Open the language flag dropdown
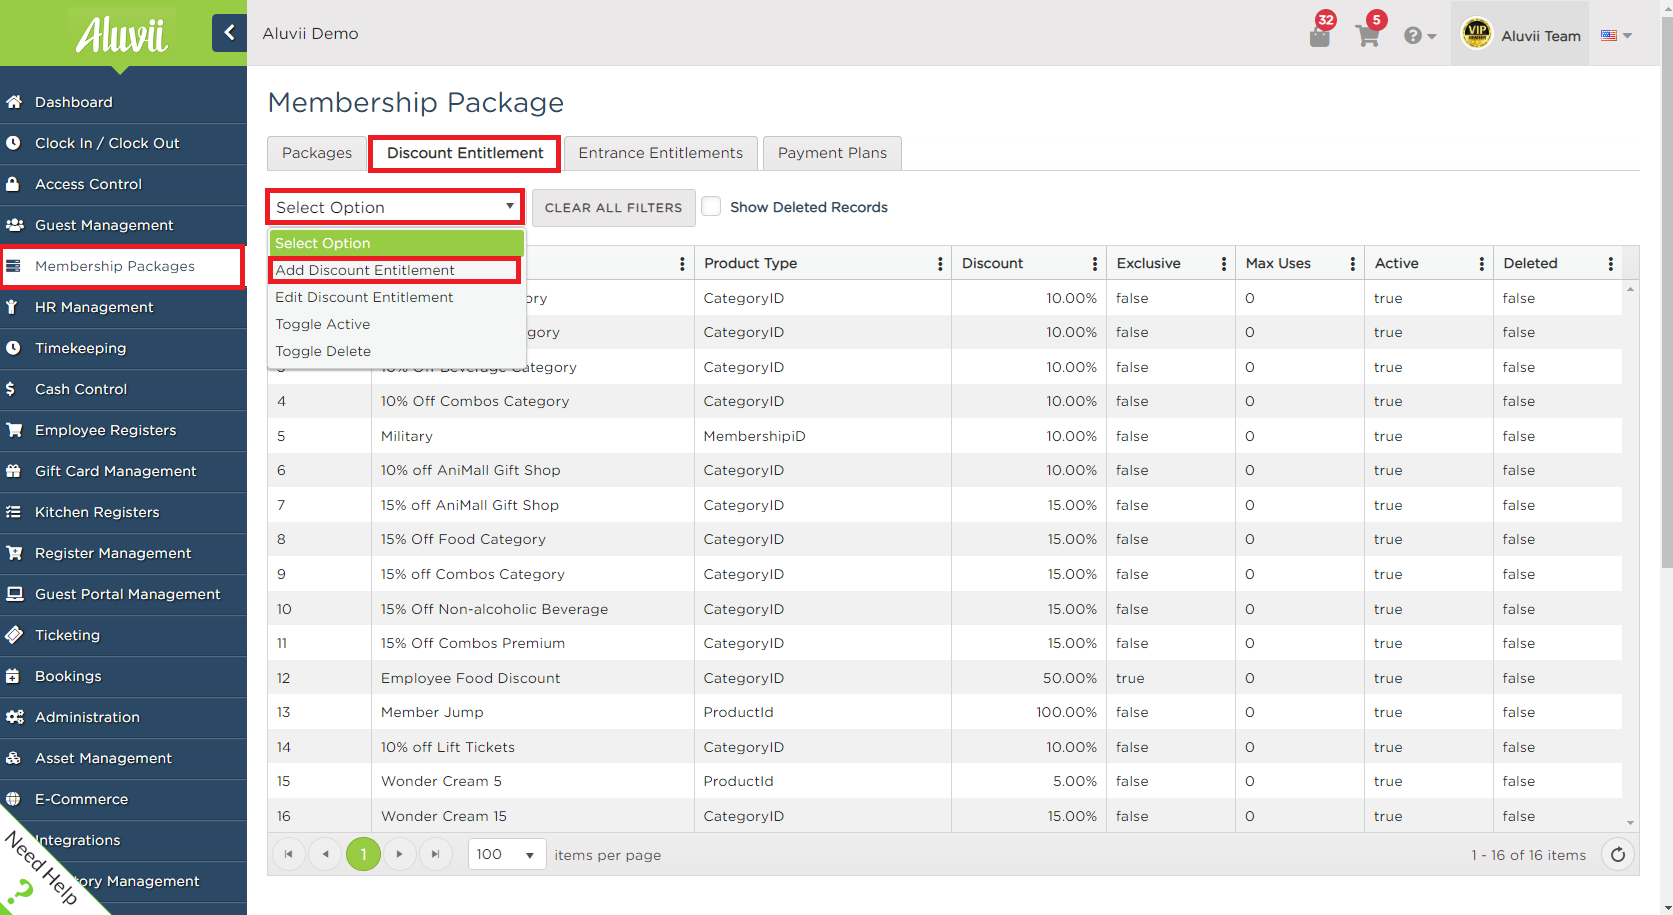Image resolution: width=1673 pixels, height=915 pixels. point(1616,35)
